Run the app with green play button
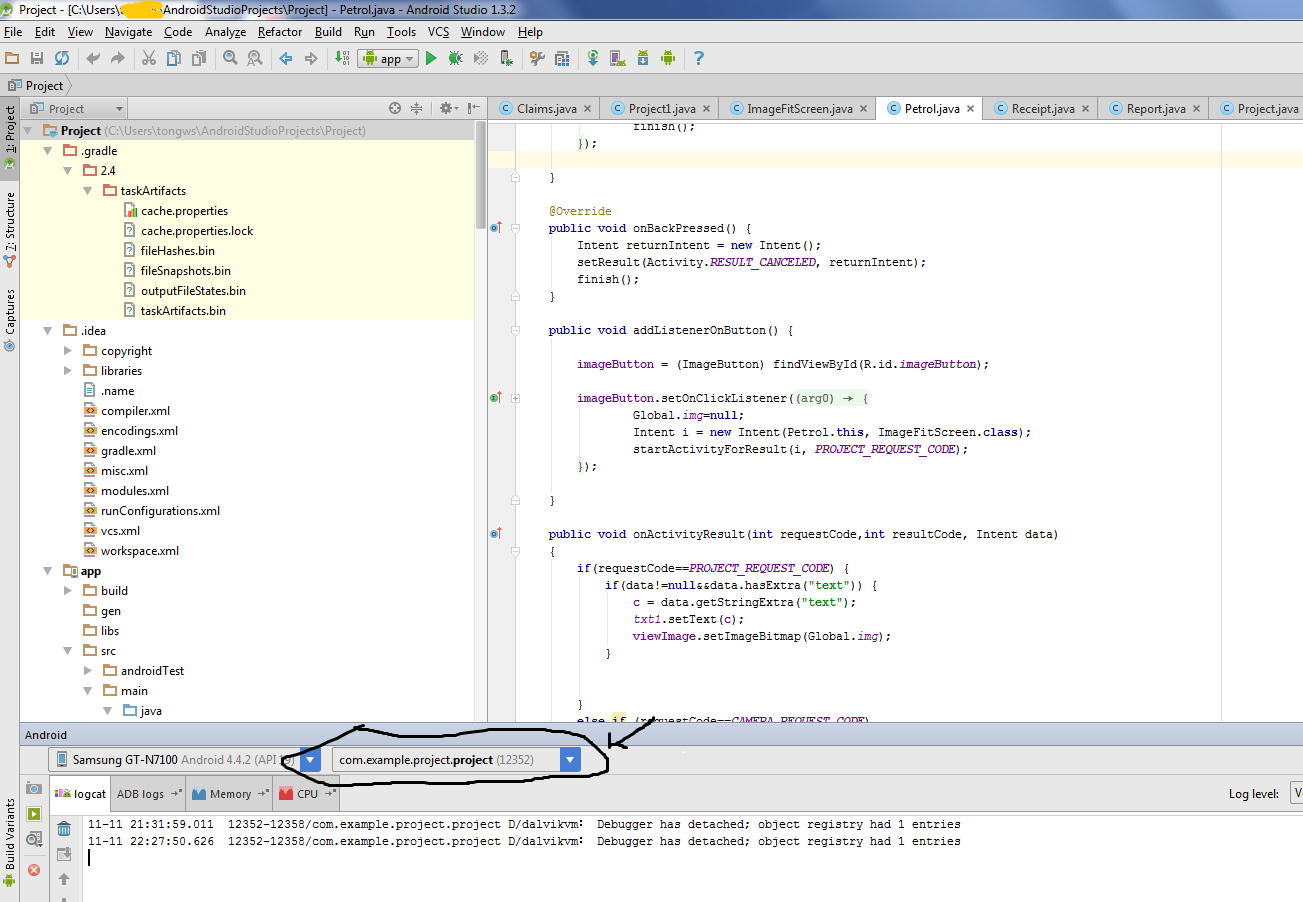 tap(431, 59)
